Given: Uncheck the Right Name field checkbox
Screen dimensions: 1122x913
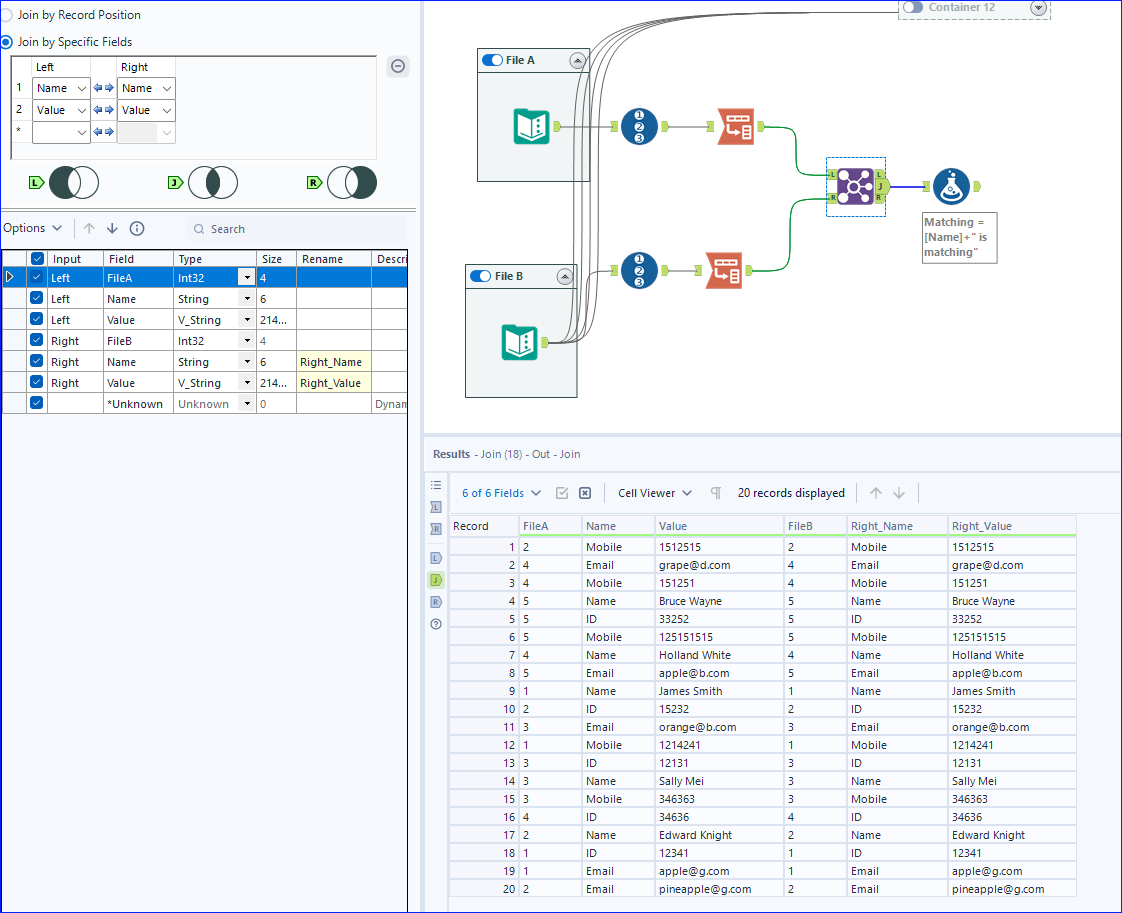Looking at the screenshot, I should tap(37, 361).
